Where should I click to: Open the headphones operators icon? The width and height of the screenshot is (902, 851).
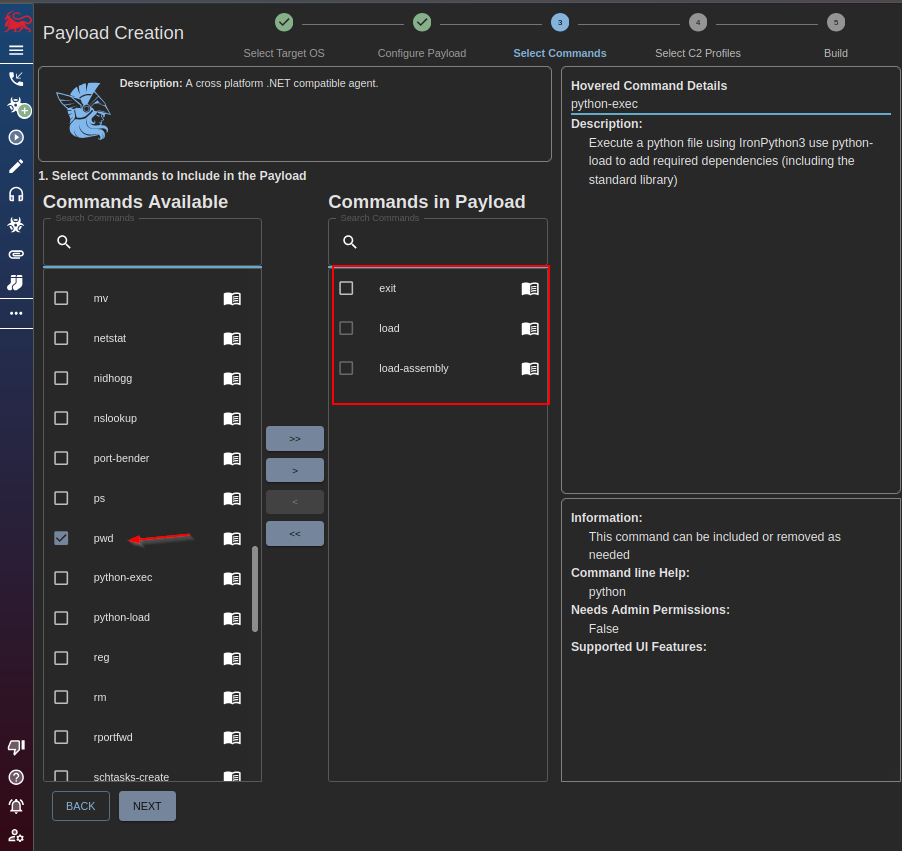click(x=16, y=194)
